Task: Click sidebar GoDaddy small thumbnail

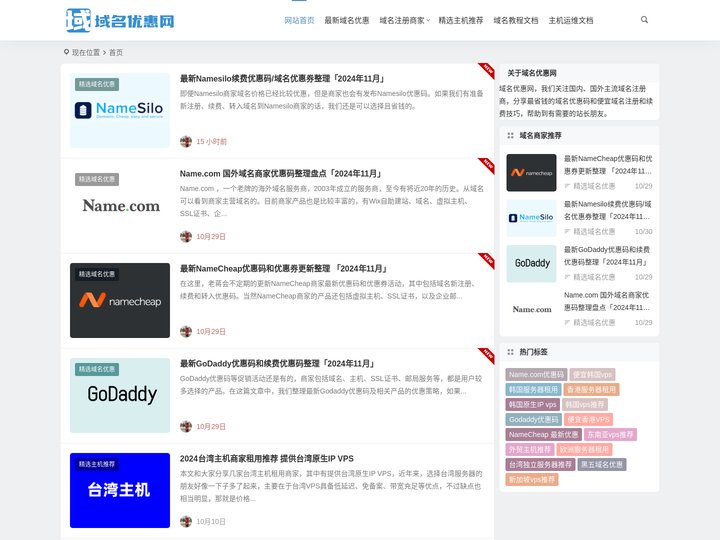Action: (x=531, y=264)
